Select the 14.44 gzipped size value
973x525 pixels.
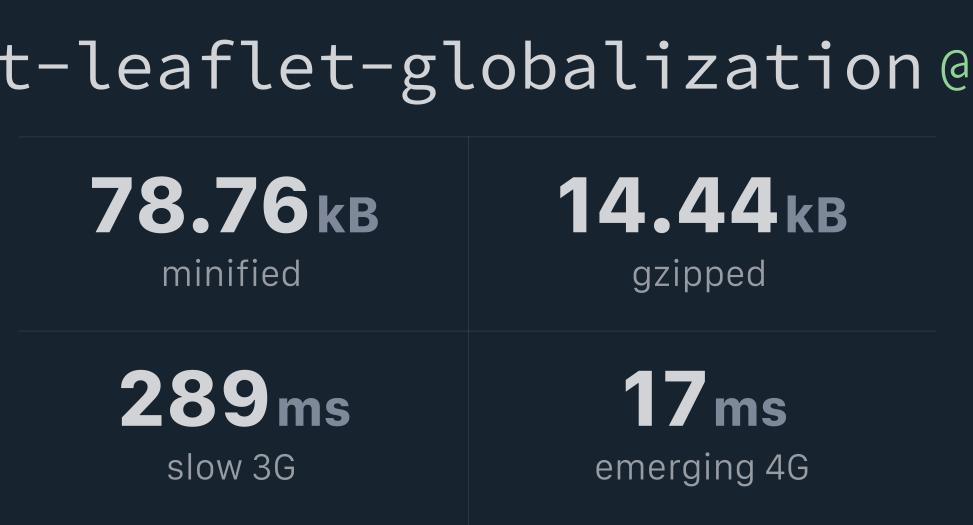668,205
